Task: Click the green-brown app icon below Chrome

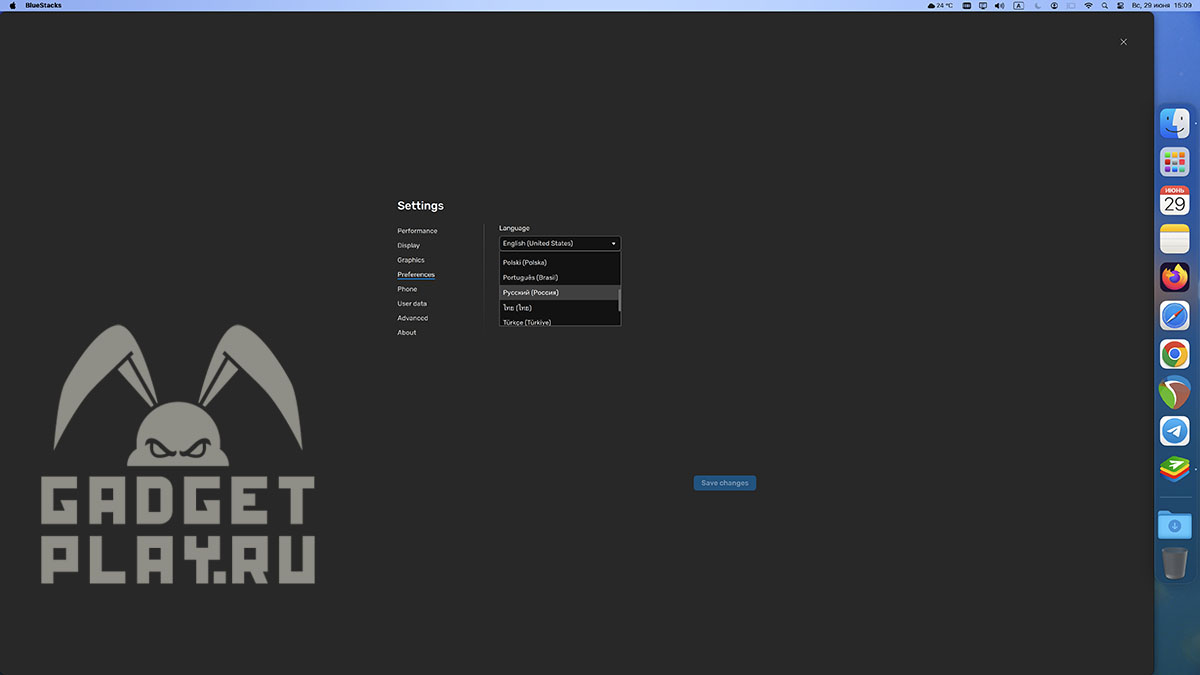Action: pos(1174,393)
